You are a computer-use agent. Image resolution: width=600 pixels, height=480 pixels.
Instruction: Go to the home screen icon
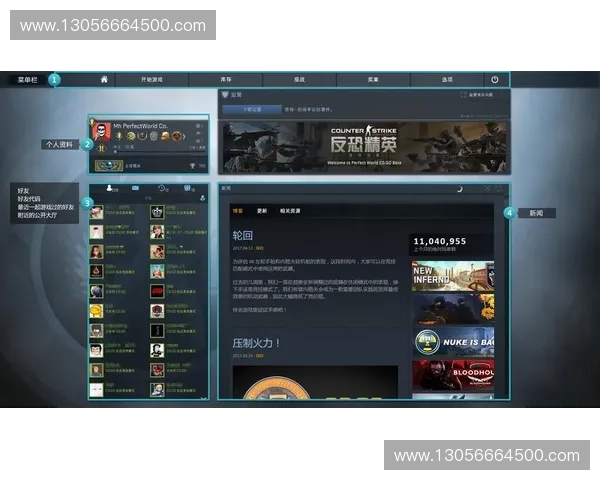(x=104, y=79)
